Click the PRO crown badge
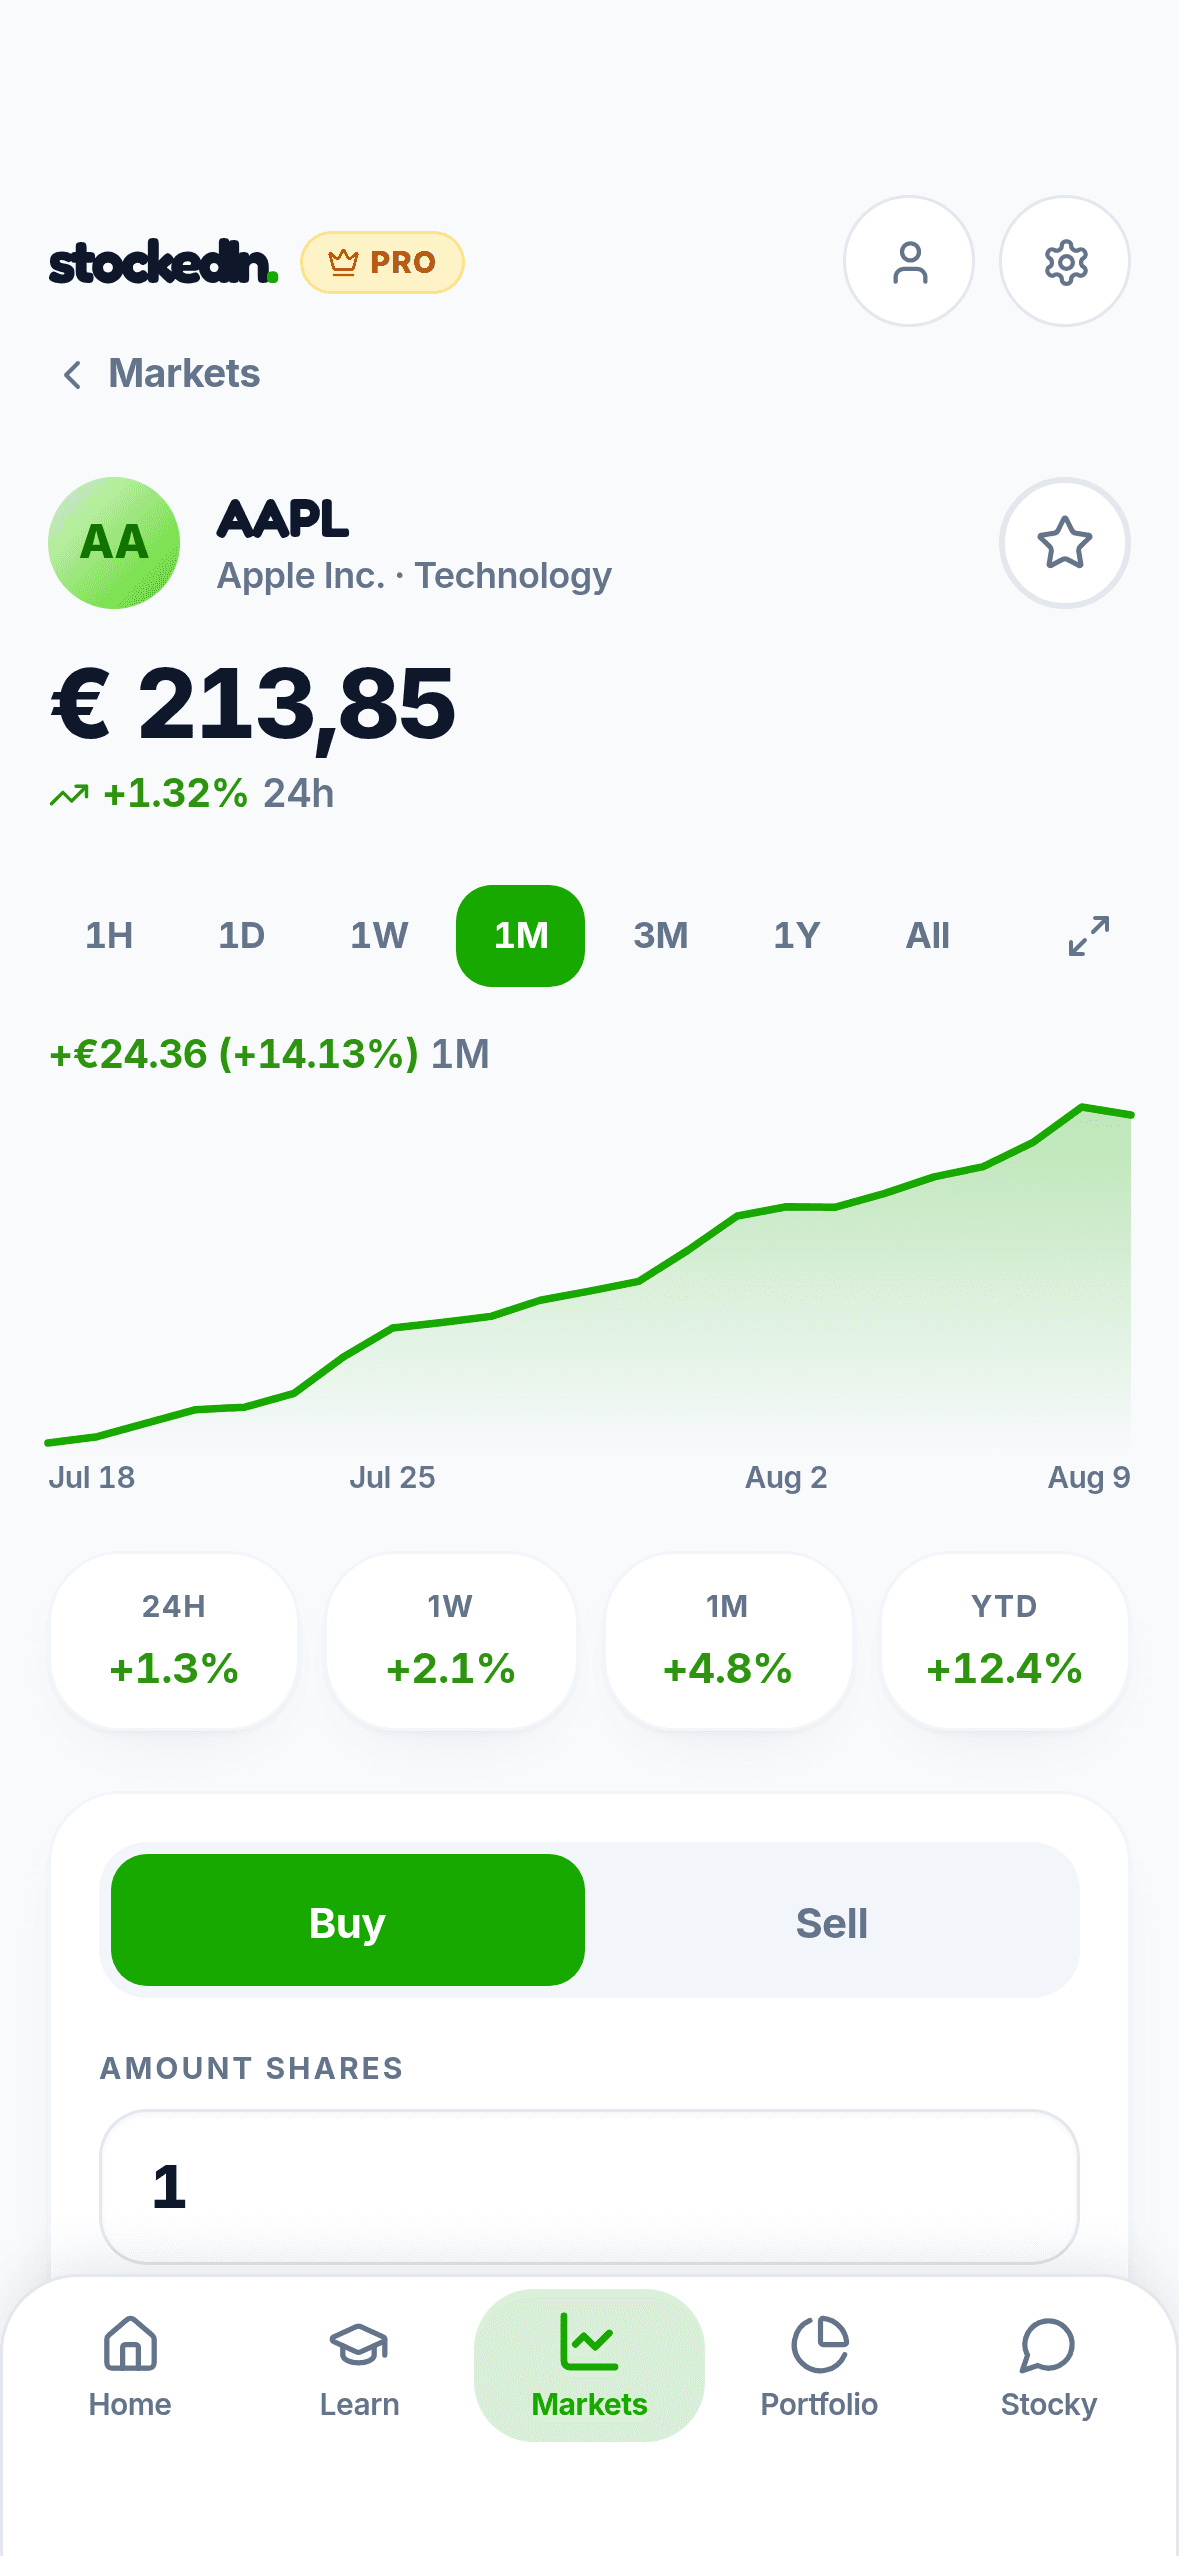The height and width of the screenshot is (2556, 1179). (382, 262)
